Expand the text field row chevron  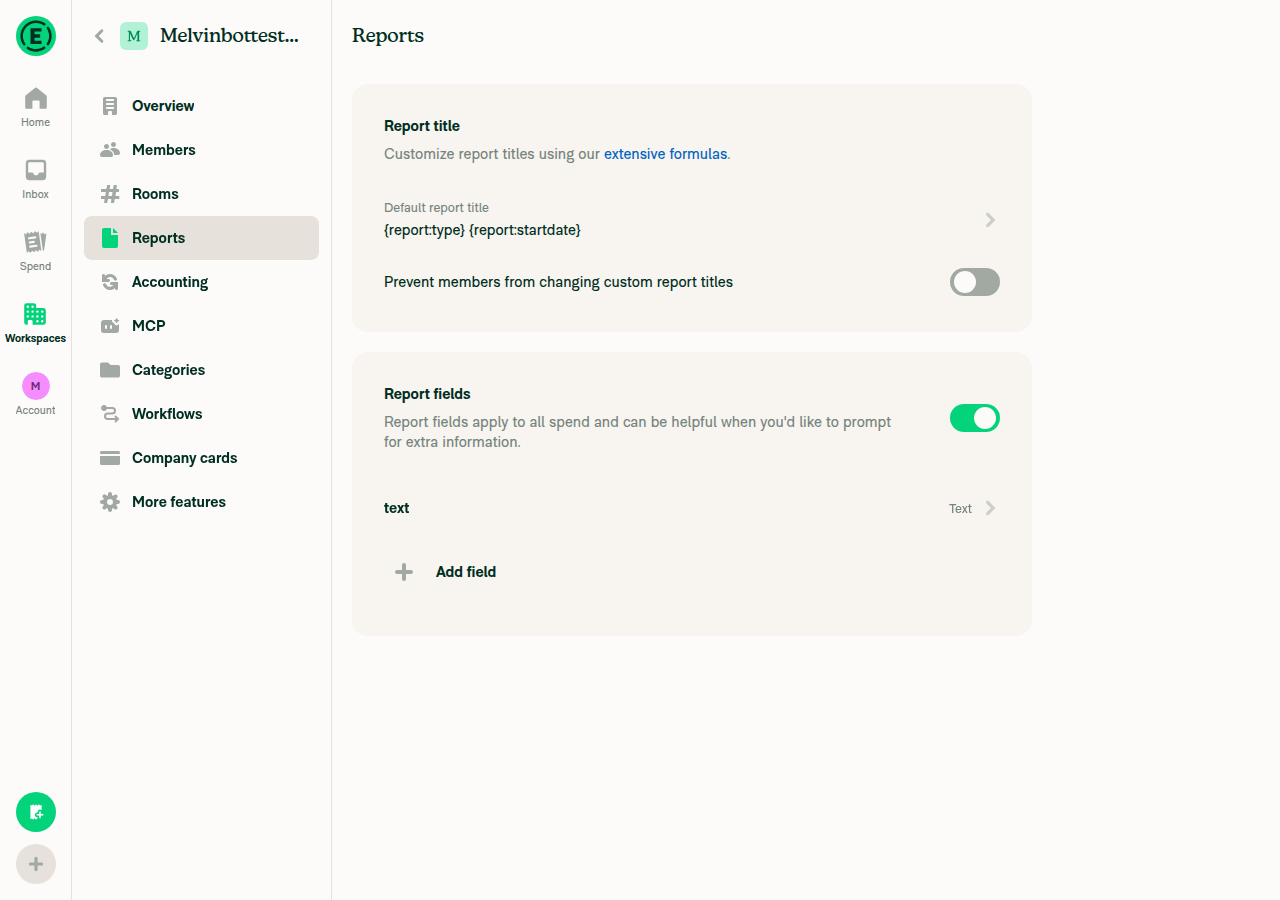[x=990, y=508]
